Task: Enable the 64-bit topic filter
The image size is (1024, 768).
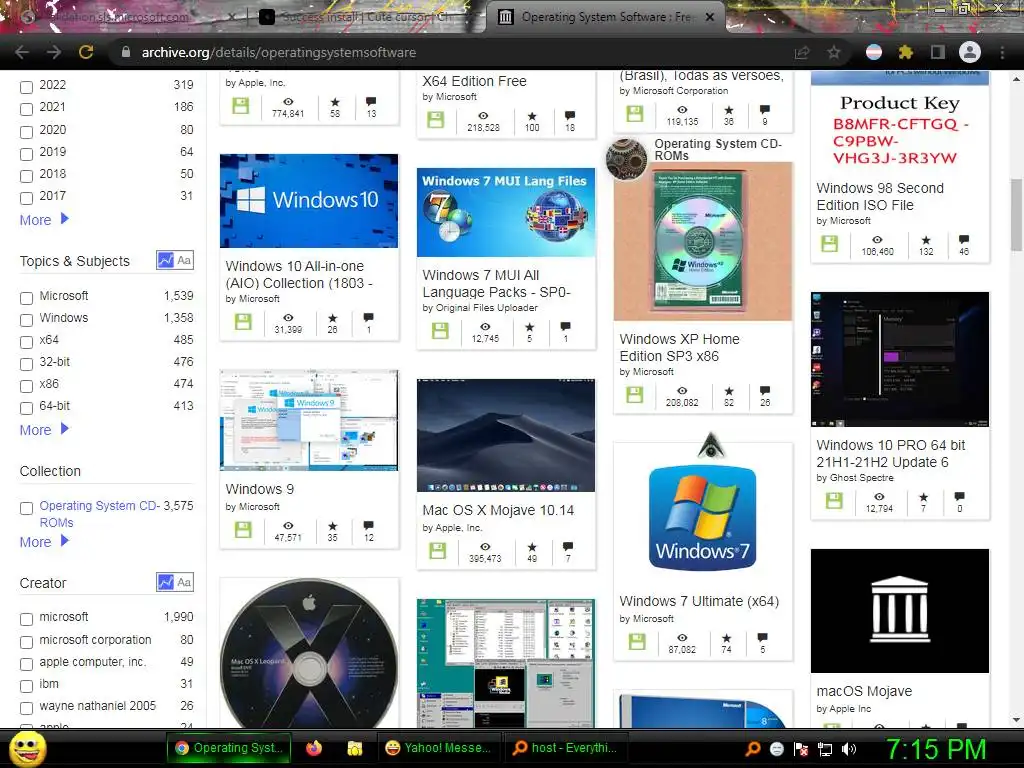Action: pos(26,408)
